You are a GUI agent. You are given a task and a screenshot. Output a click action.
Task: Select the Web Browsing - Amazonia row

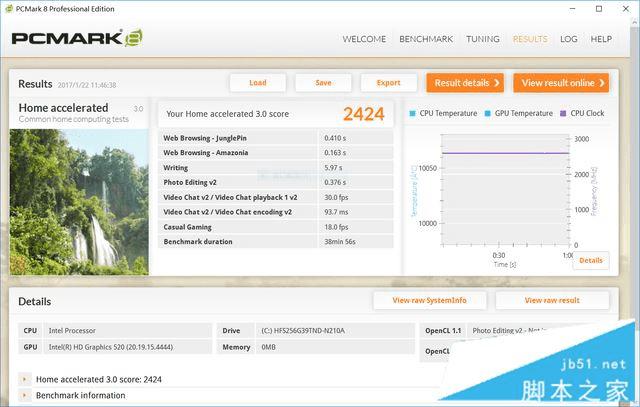(276, 153)
